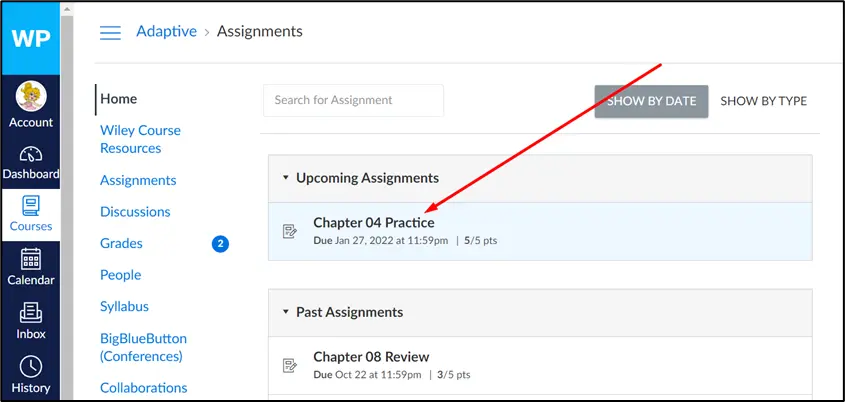The width and height of the screenshot is (845, 402).
Task: Open the Calendar icon in sidebar
Action: (x=31, y=259)
